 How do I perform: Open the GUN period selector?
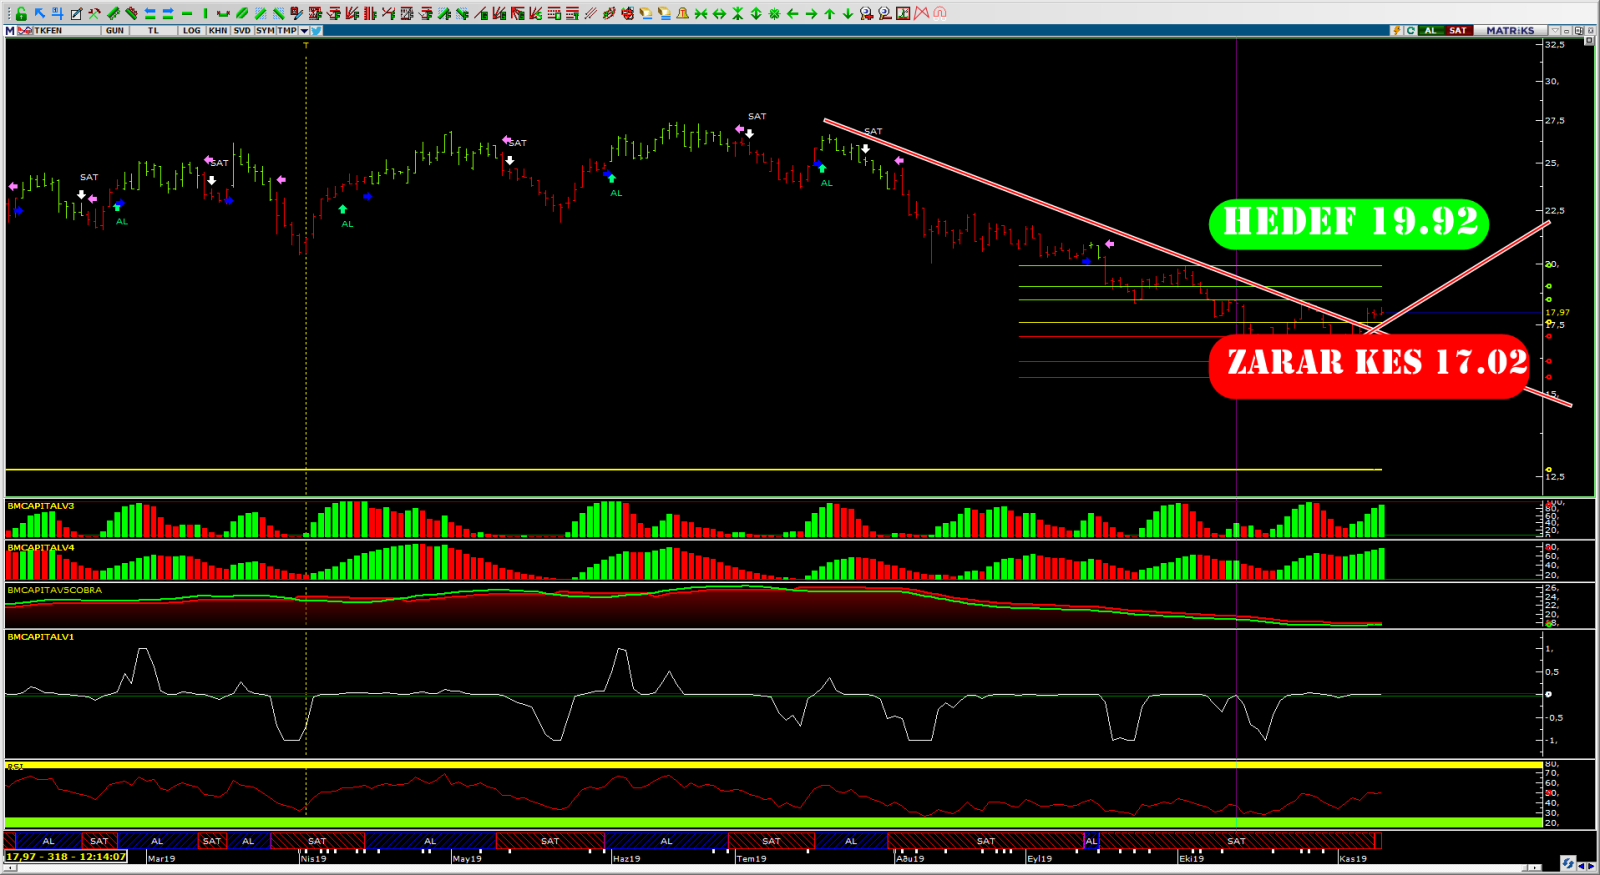click(x=115, y=31)
